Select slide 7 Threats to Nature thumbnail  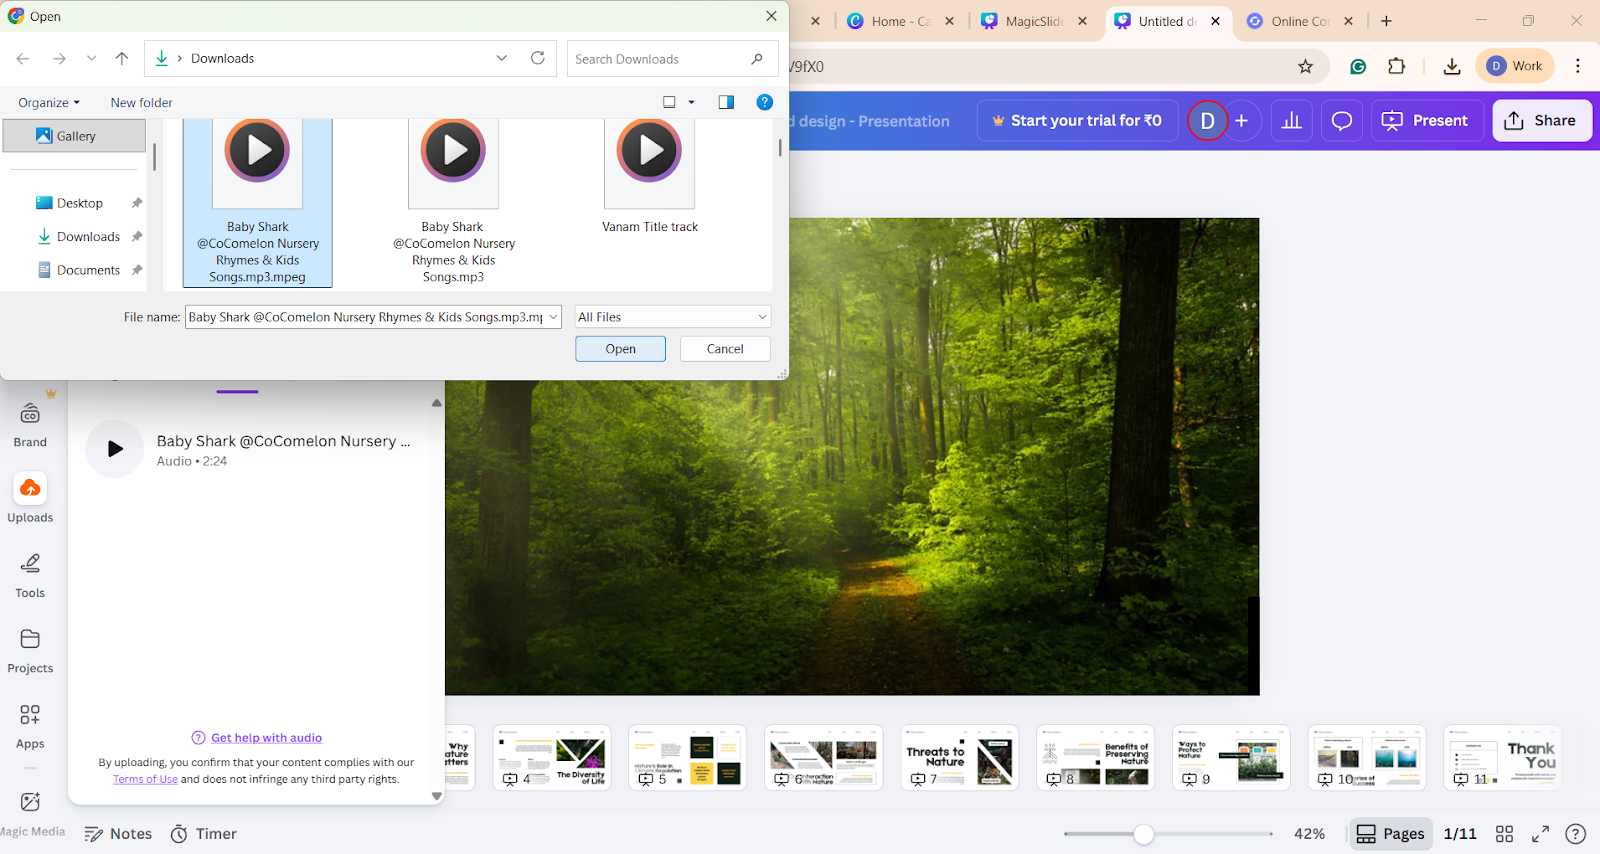(960, 758)
